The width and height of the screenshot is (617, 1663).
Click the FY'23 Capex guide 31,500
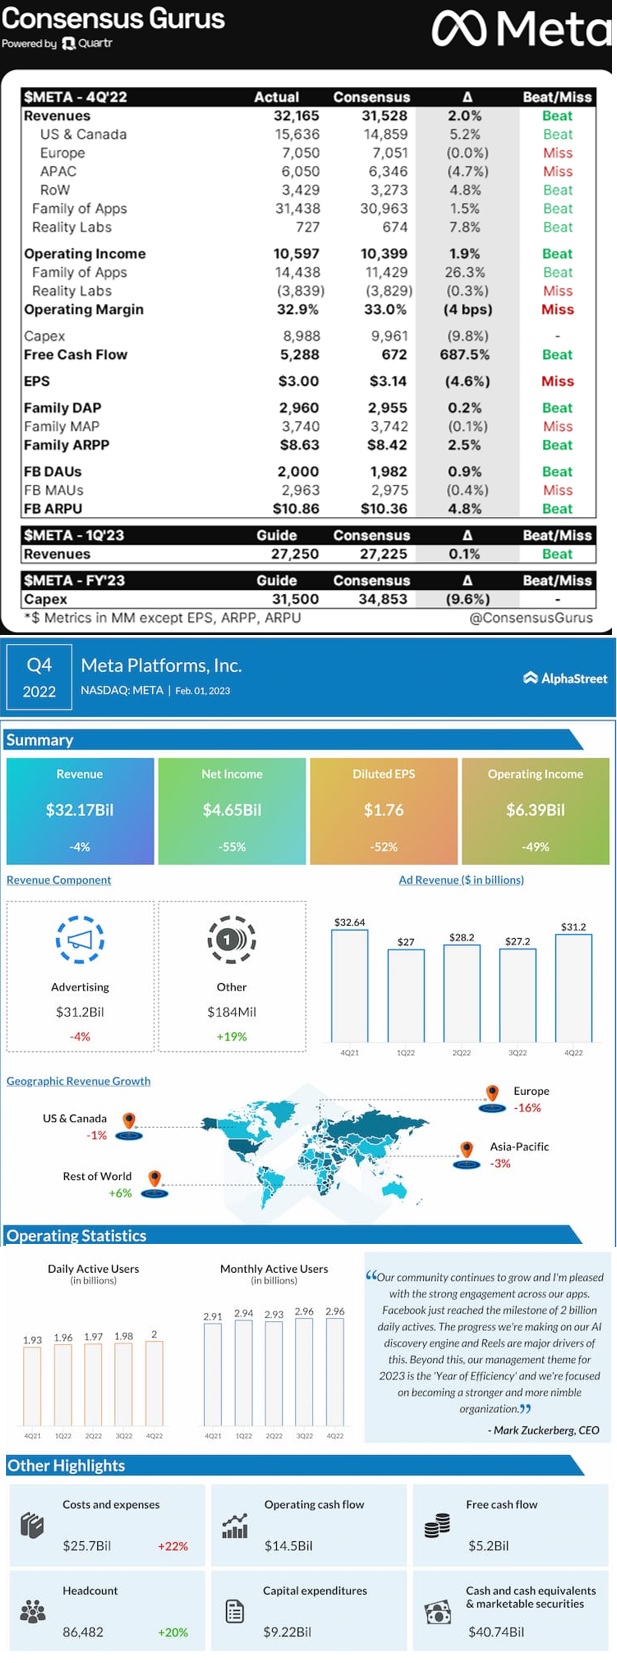(x=297, y=599)
